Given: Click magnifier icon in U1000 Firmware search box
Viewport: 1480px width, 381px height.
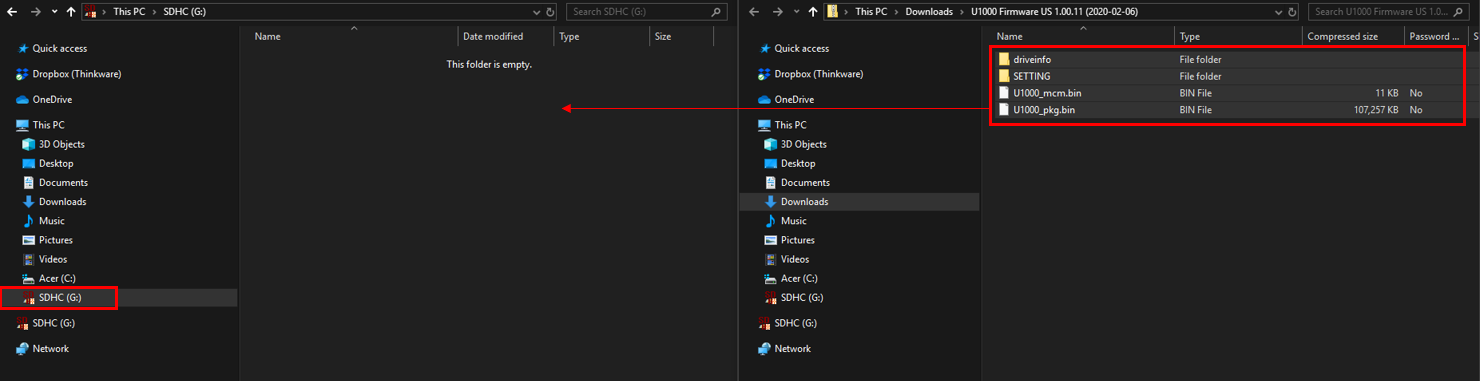Looking at the screenshot, I should pos(1457,12).
